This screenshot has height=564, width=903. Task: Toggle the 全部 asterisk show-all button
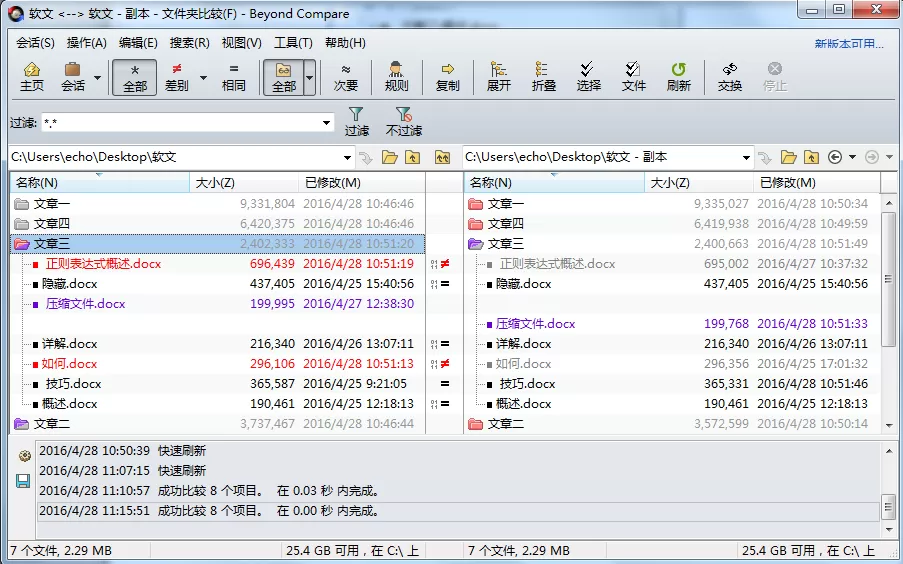[135, 77]
